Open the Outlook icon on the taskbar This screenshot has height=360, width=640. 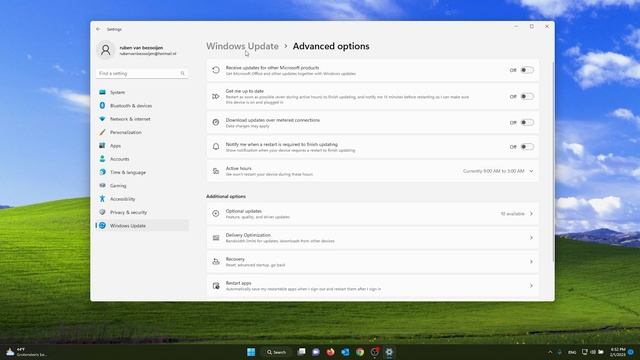[345, 352]
